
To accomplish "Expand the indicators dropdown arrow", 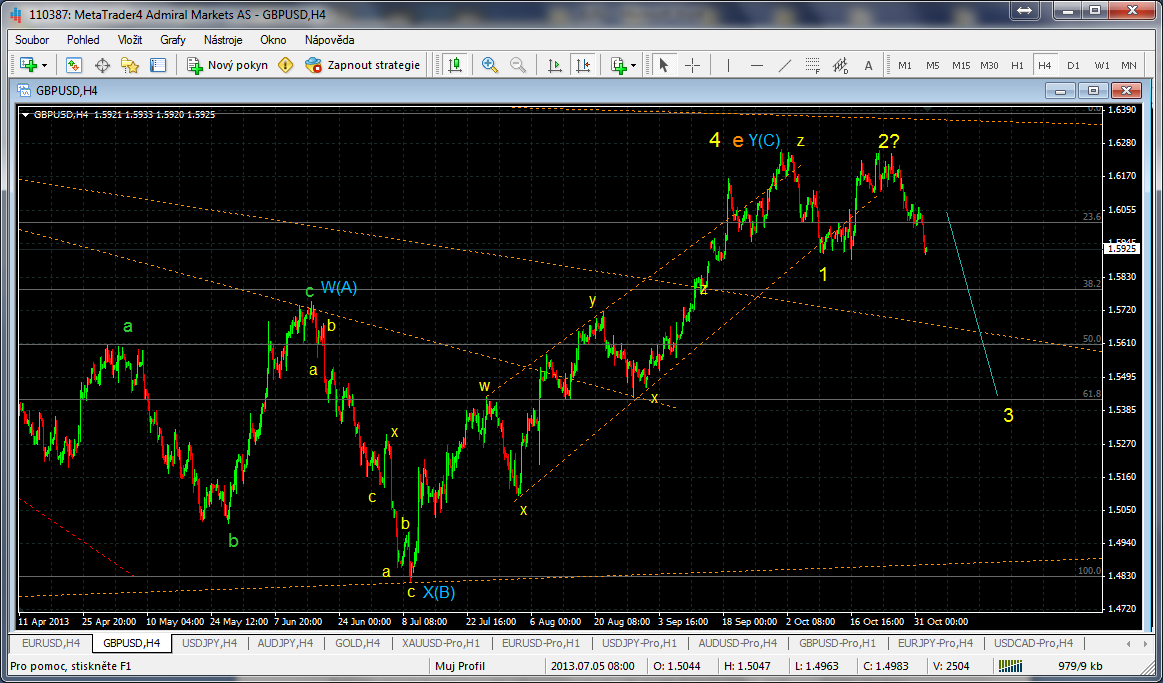I will click(633, 65).
